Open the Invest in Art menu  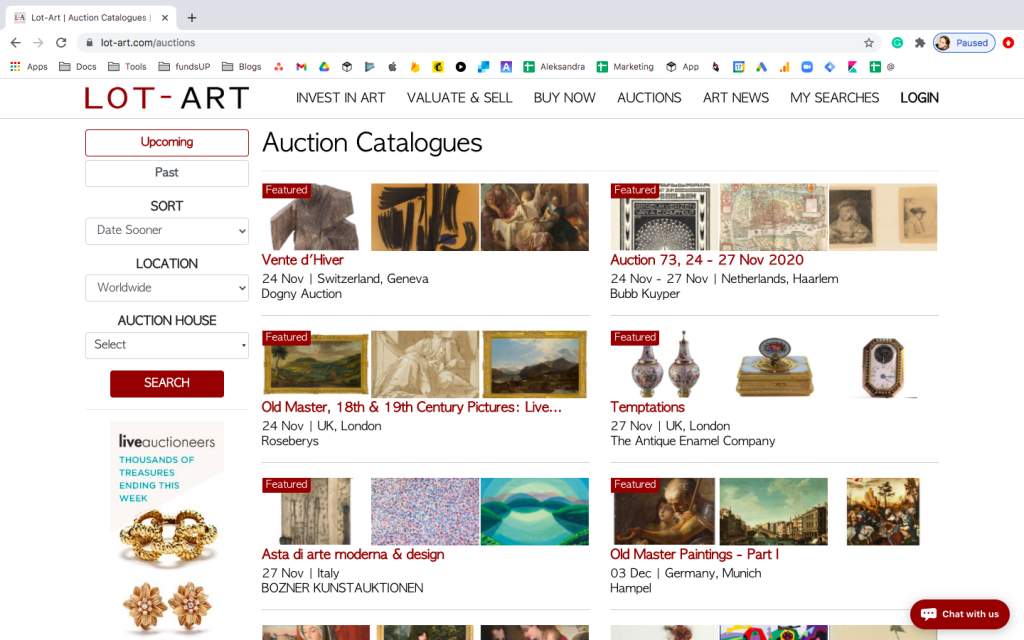(340, 98)
